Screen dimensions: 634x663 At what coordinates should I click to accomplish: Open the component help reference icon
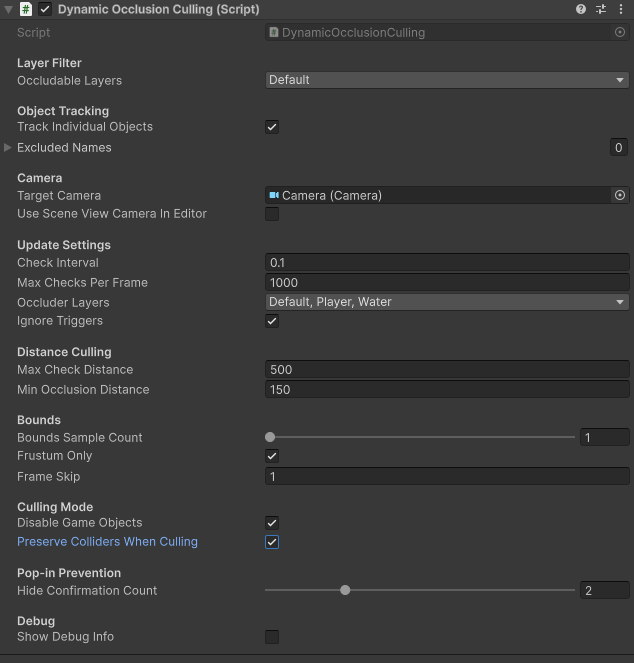point(581,9)
